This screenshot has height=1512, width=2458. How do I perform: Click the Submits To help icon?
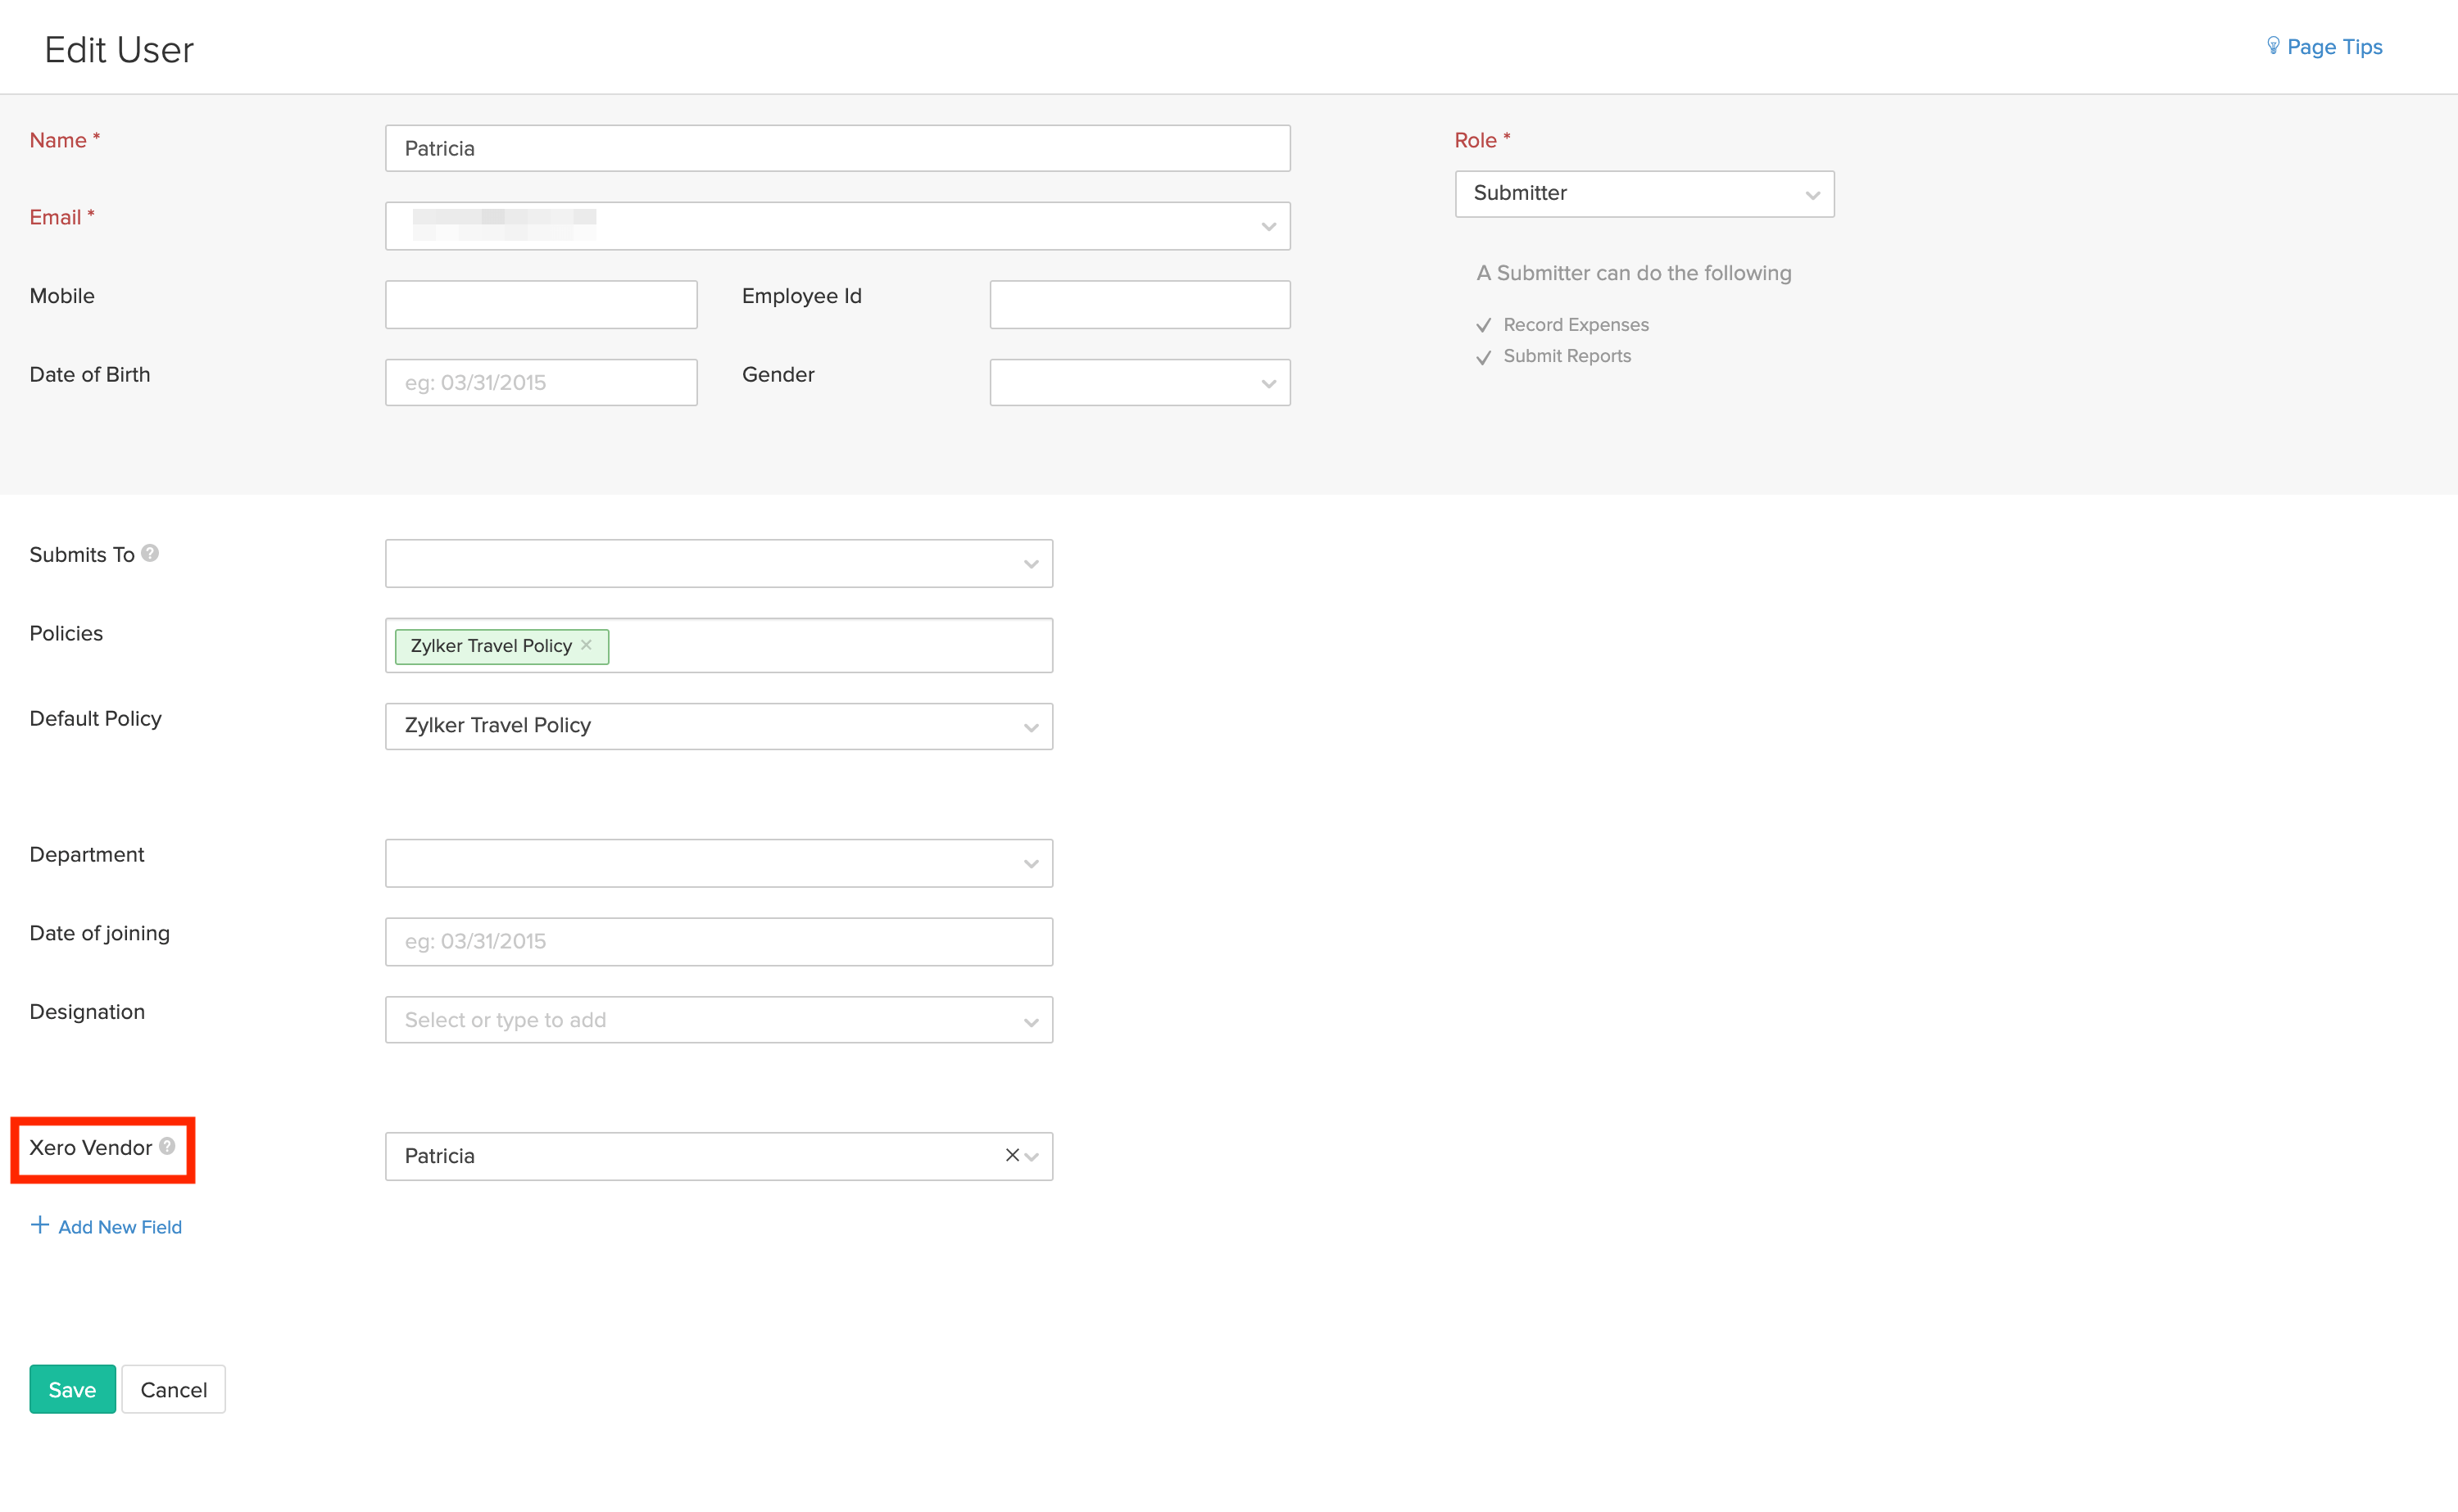150,553
